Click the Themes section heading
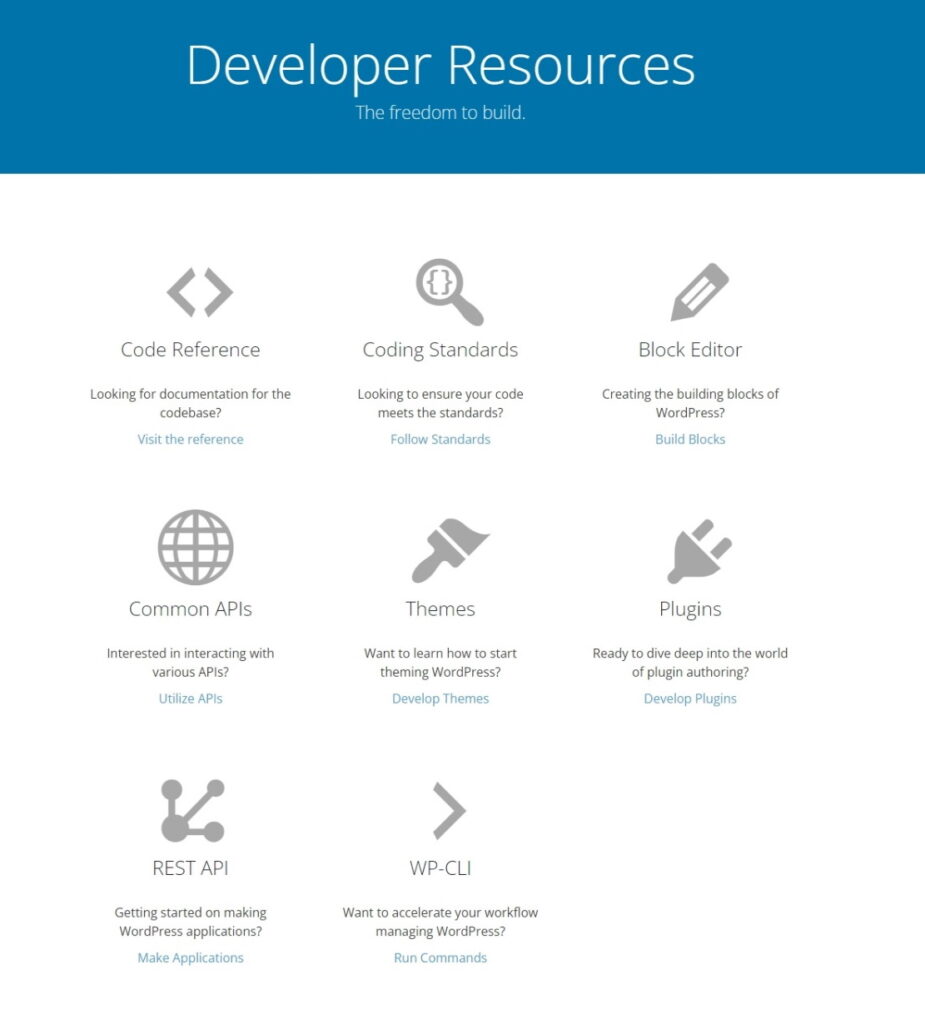This screenshot has width=925, height=1024. (x=440, y=609)
